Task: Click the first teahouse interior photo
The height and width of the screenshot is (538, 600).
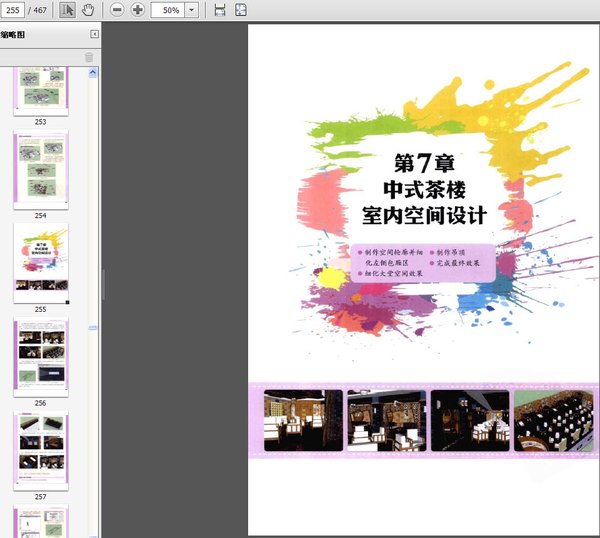Action: pos(303,420)
